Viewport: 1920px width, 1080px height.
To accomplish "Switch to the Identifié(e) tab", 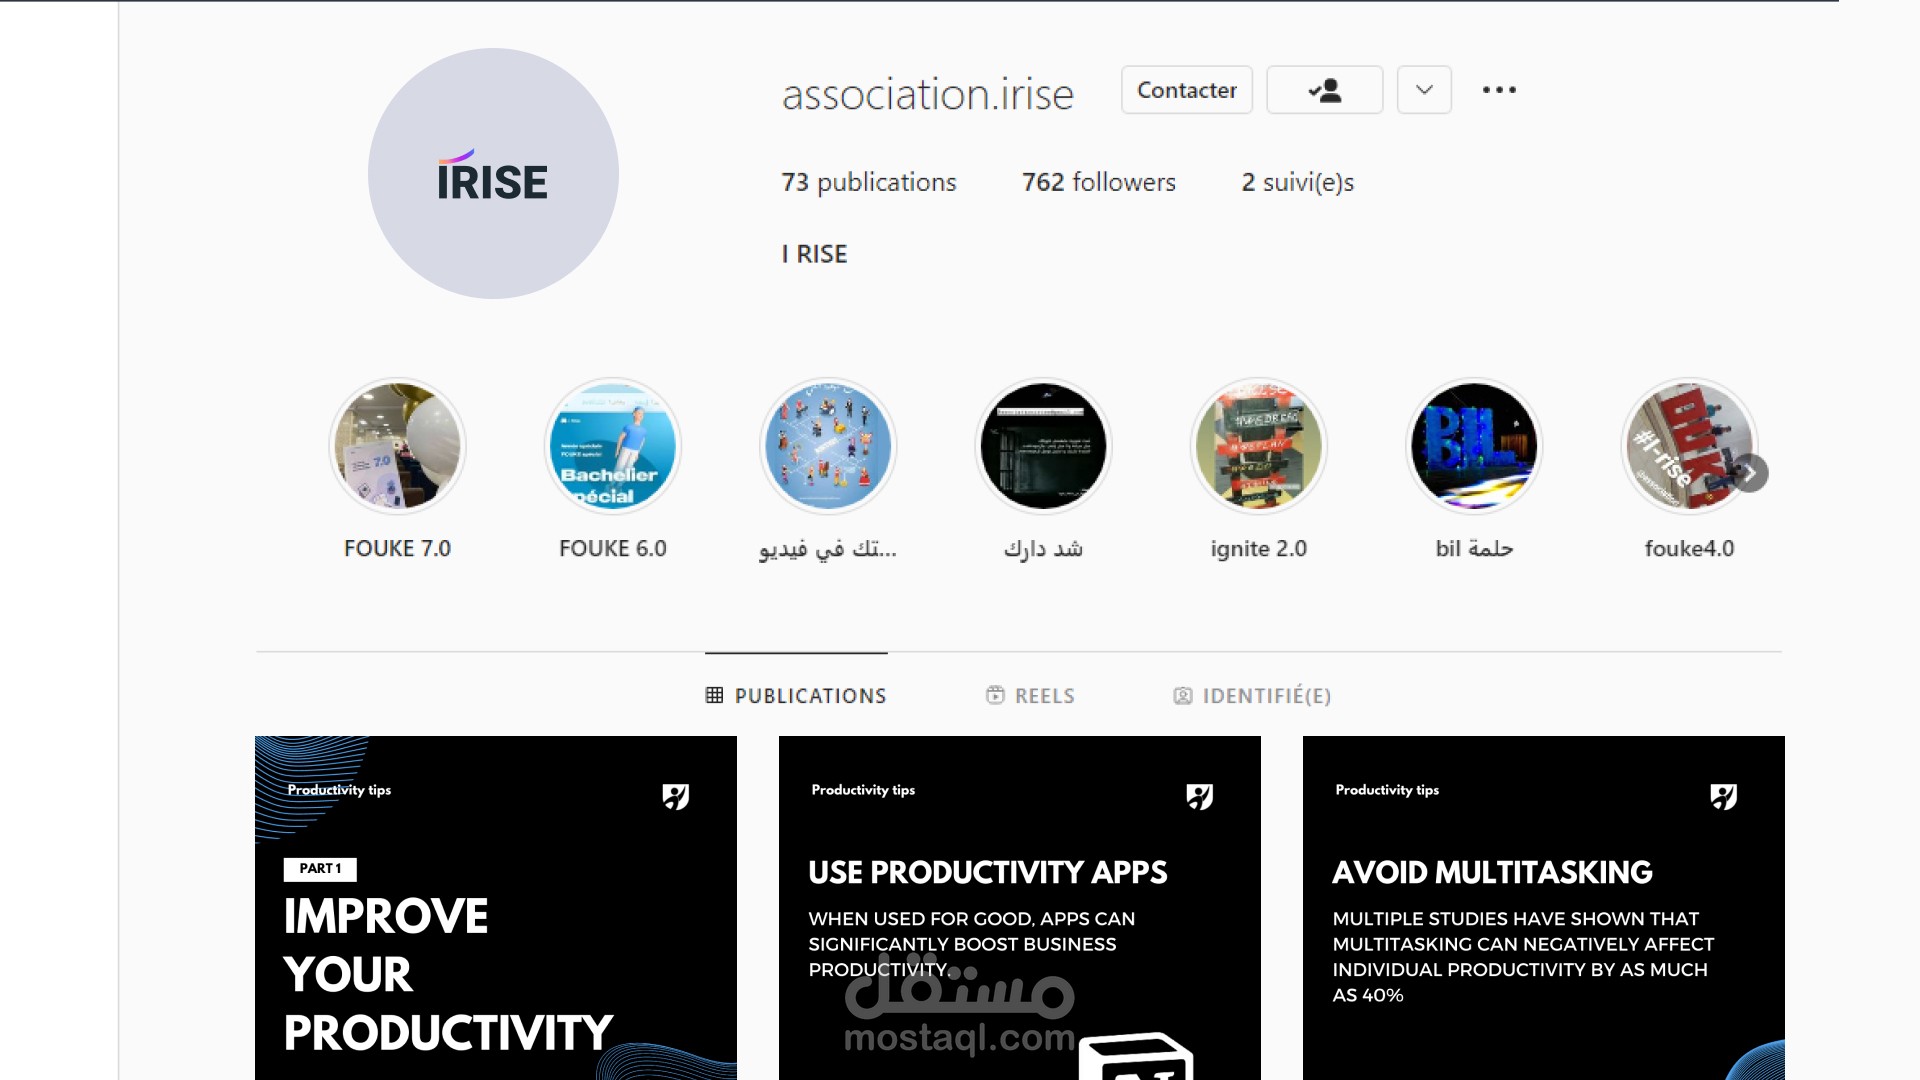I will (x=1252, y=696).
